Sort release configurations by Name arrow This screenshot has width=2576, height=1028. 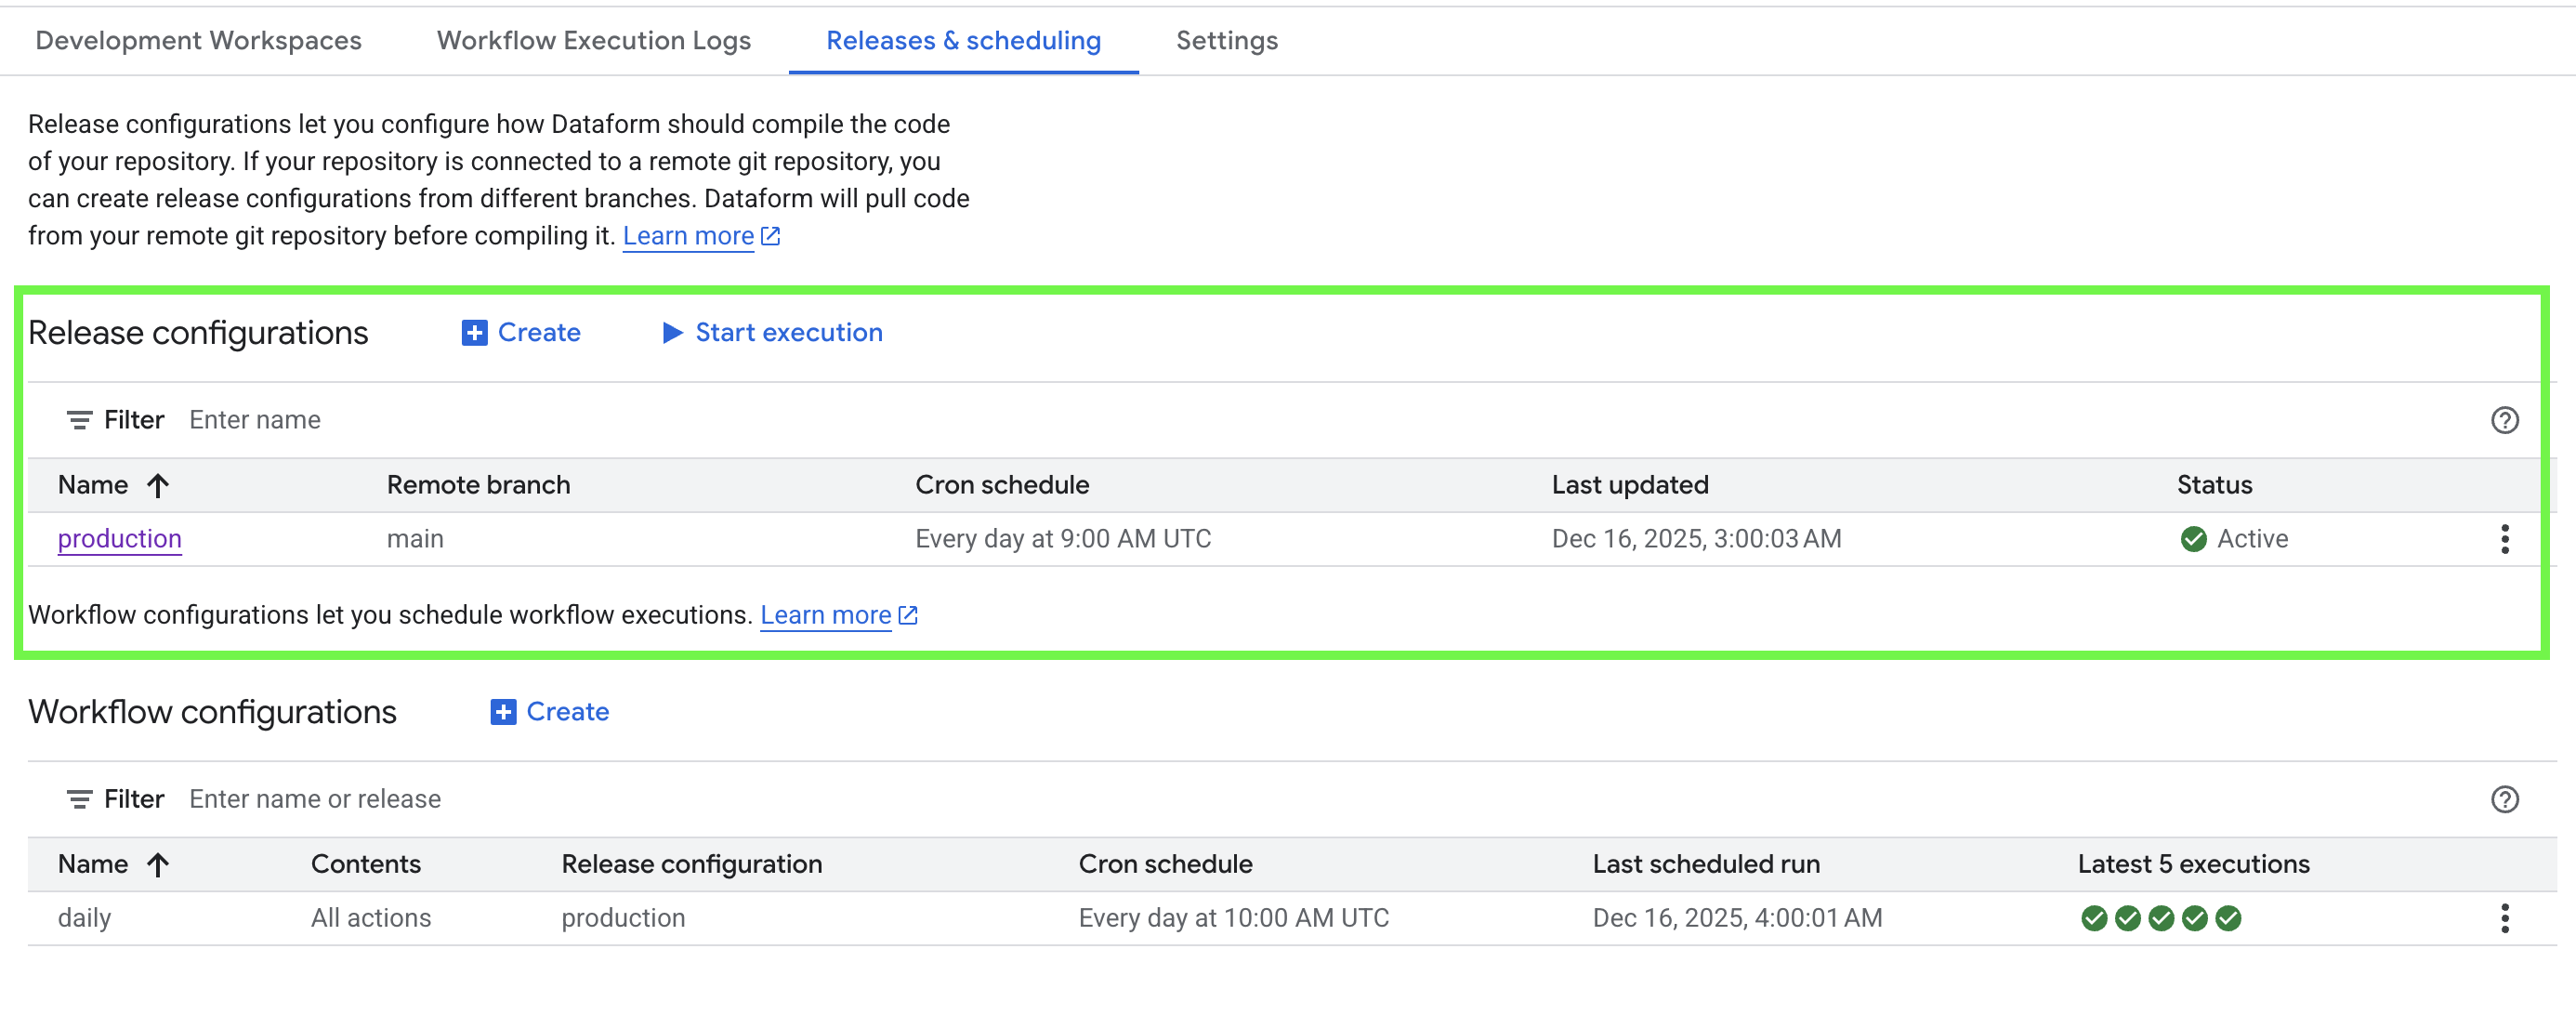[x=158, y=486]
